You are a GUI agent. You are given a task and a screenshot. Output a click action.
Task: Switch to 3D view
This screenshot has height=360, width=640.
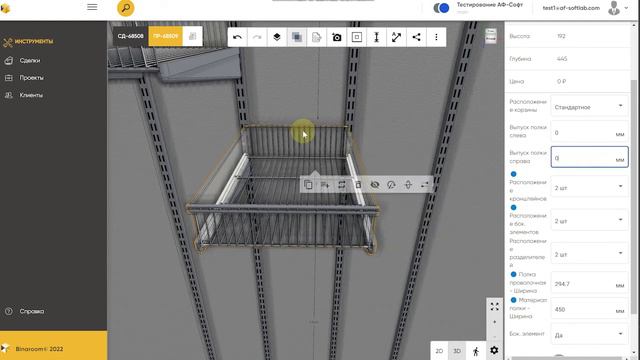pyautogui.click(x=457, y=351)
